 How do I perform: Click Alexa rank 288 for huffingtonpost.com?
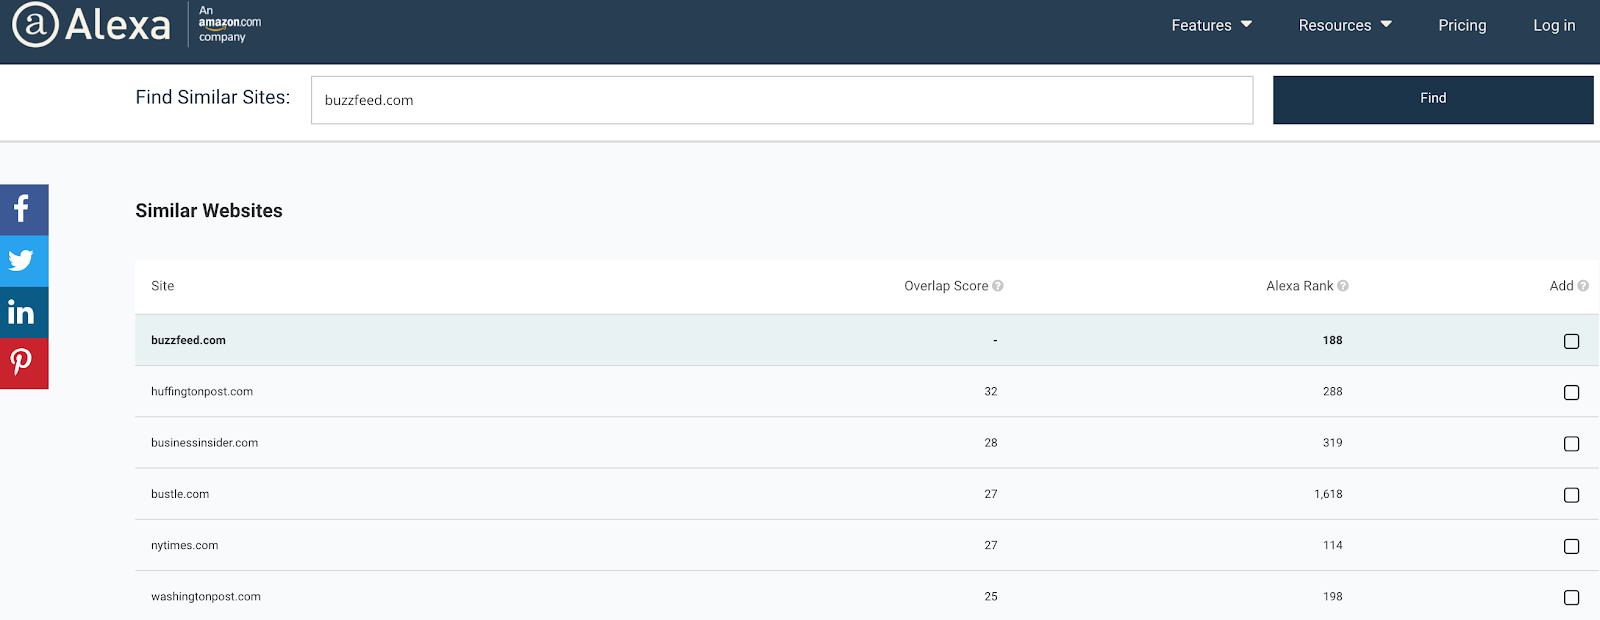1332,392
